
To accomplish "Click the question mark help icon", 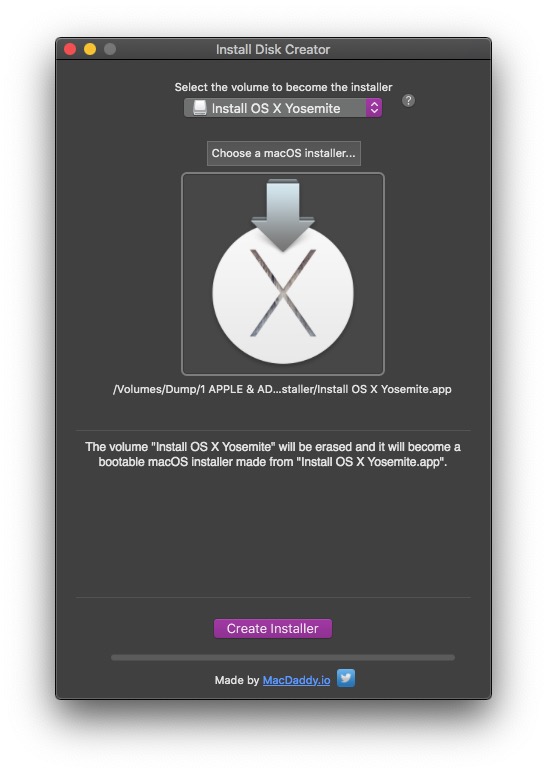I will (x=408, y=101).
